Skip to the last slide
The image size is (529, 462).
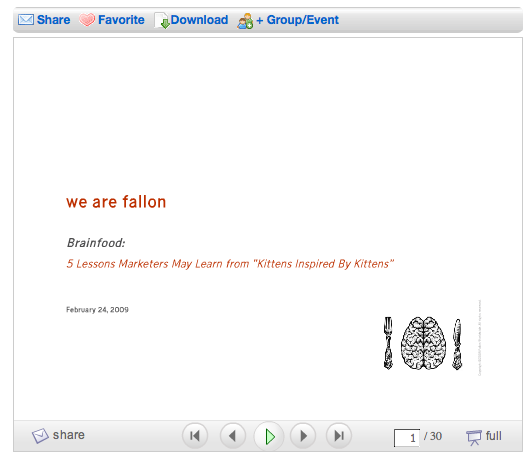pyautogui.click(x=339, y=436)
